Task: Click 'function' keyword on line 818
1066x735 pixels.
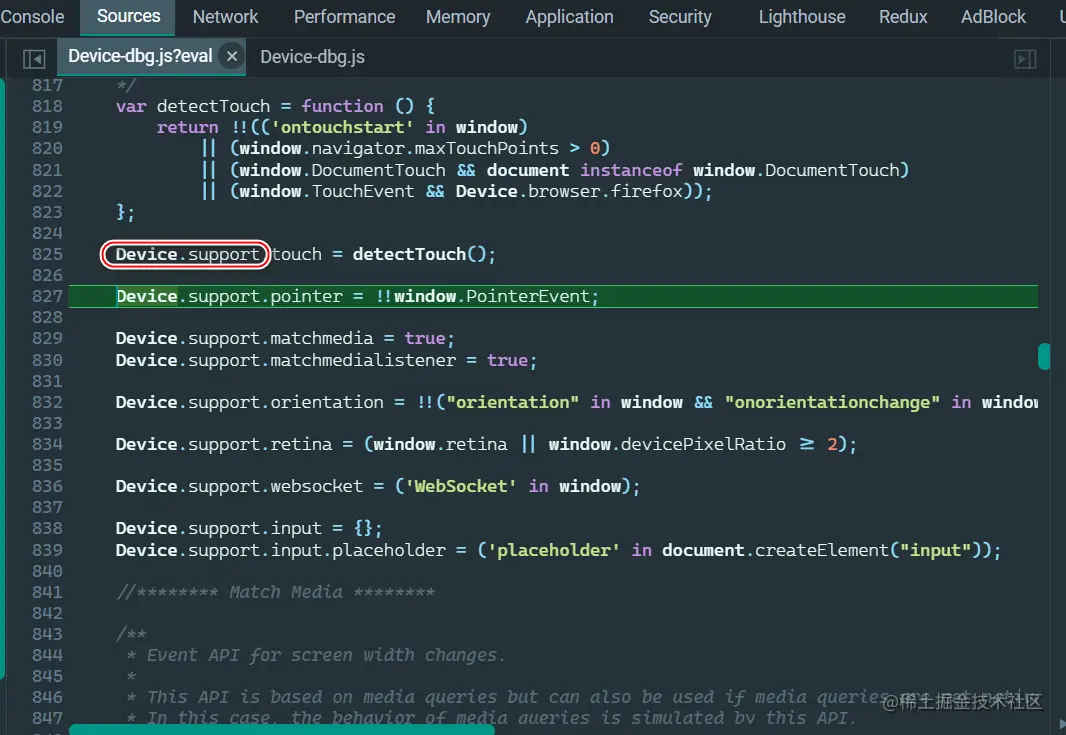Action: click(x=342, y=106)
